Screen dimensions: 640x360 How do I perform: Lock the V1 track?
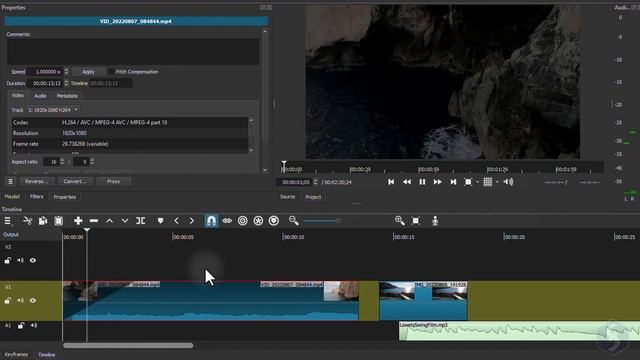[x=7, y=300]
